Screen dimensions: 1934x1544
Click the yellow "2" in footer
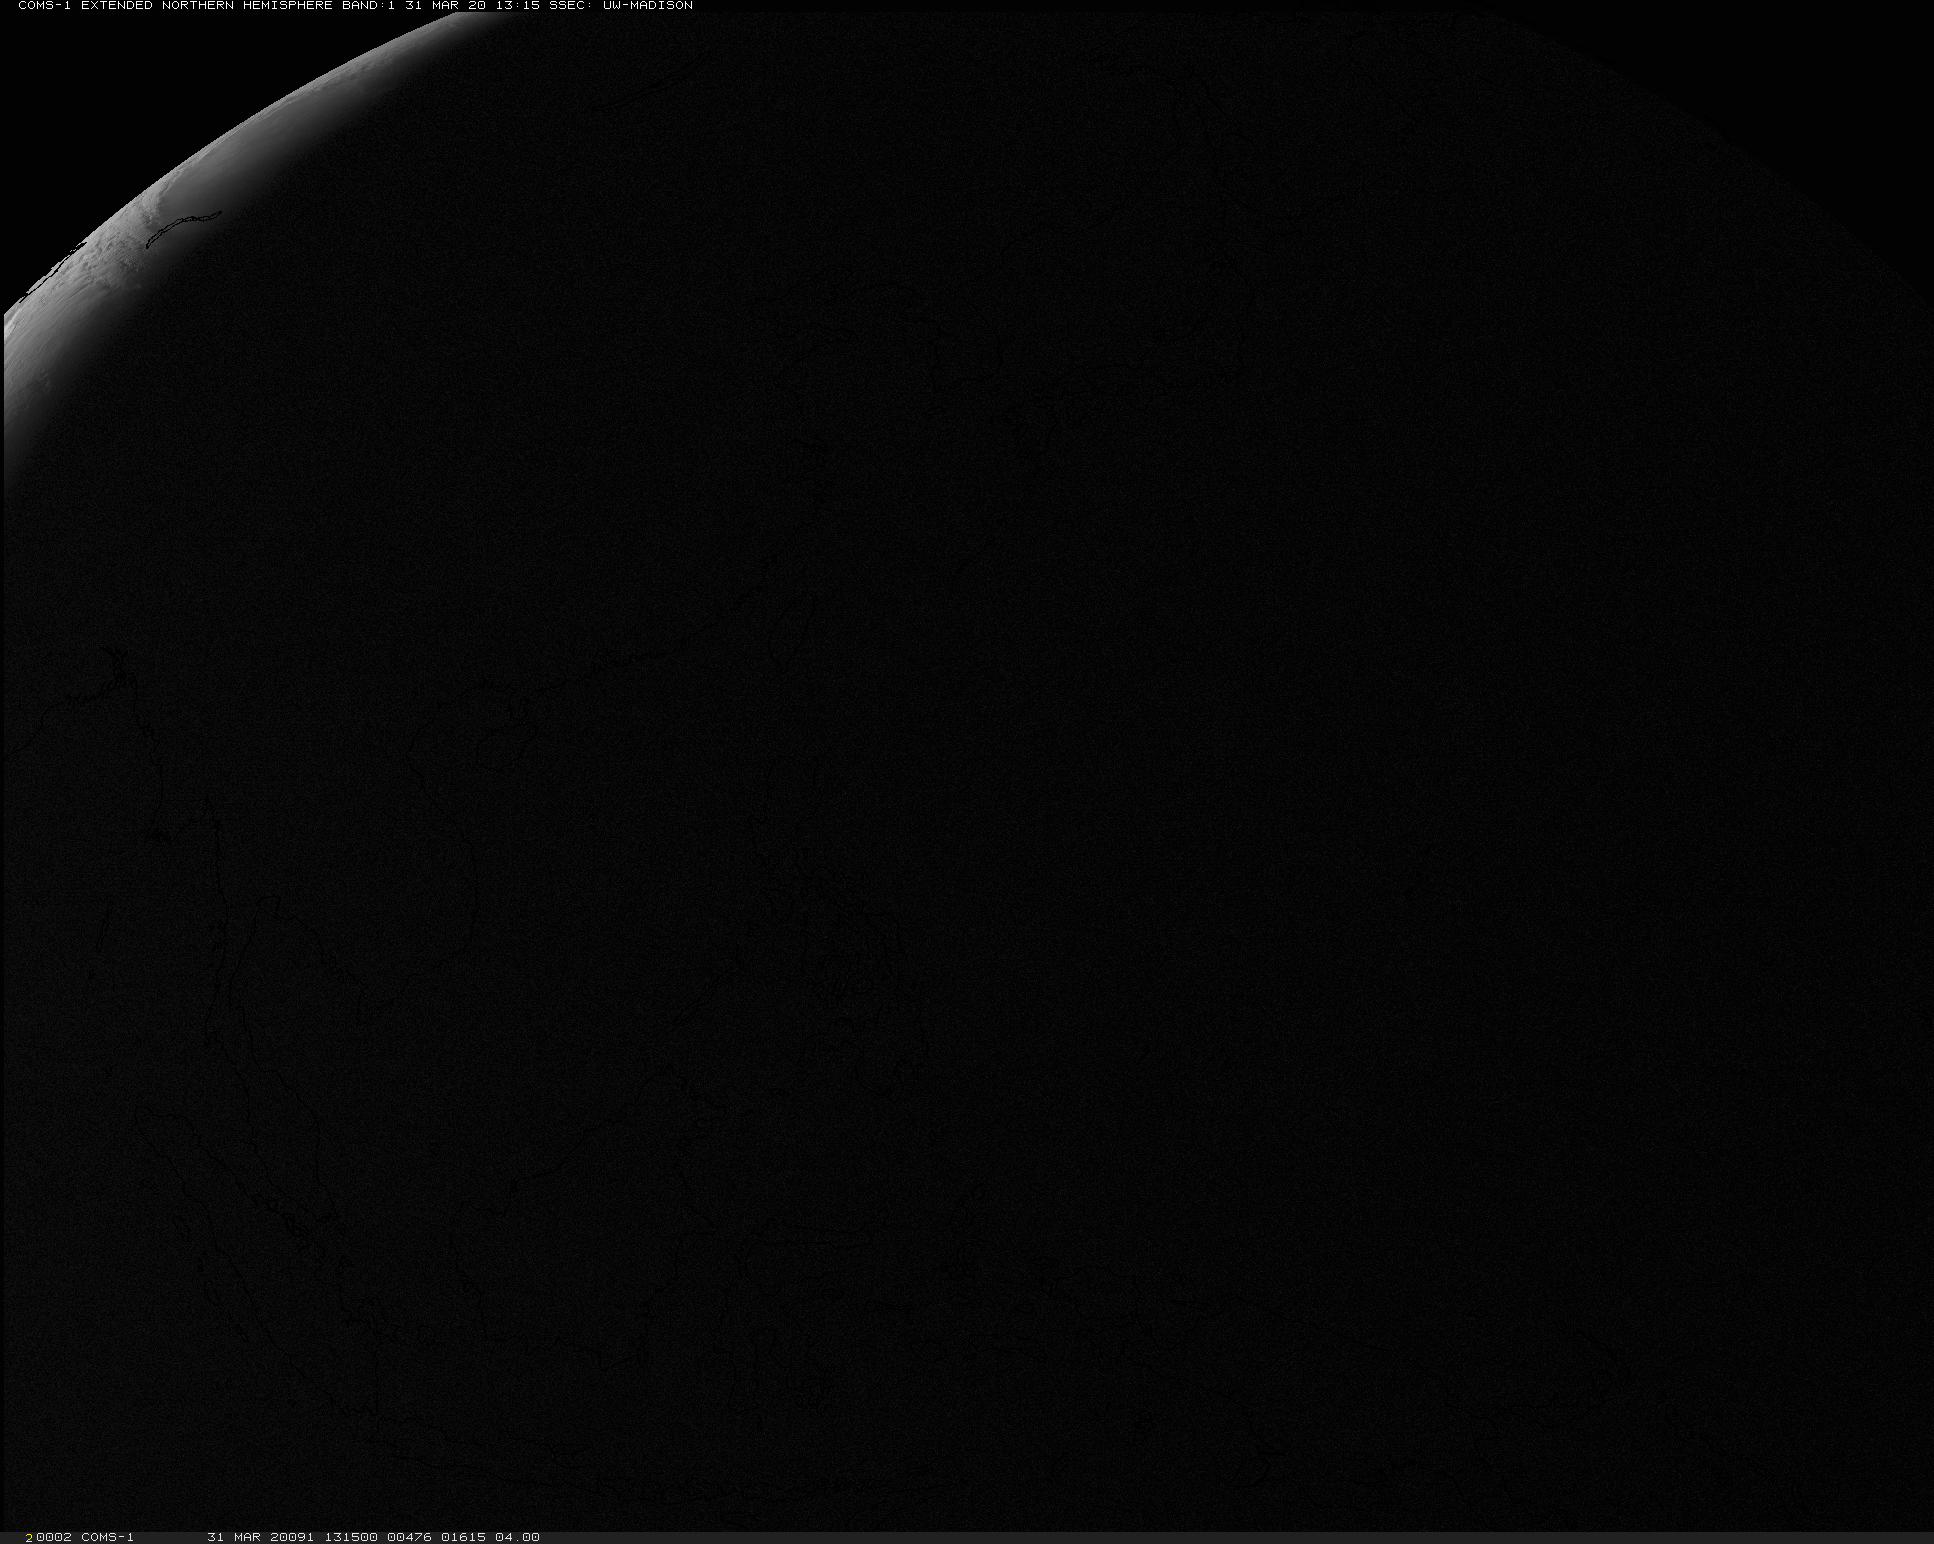(29, 1537)
